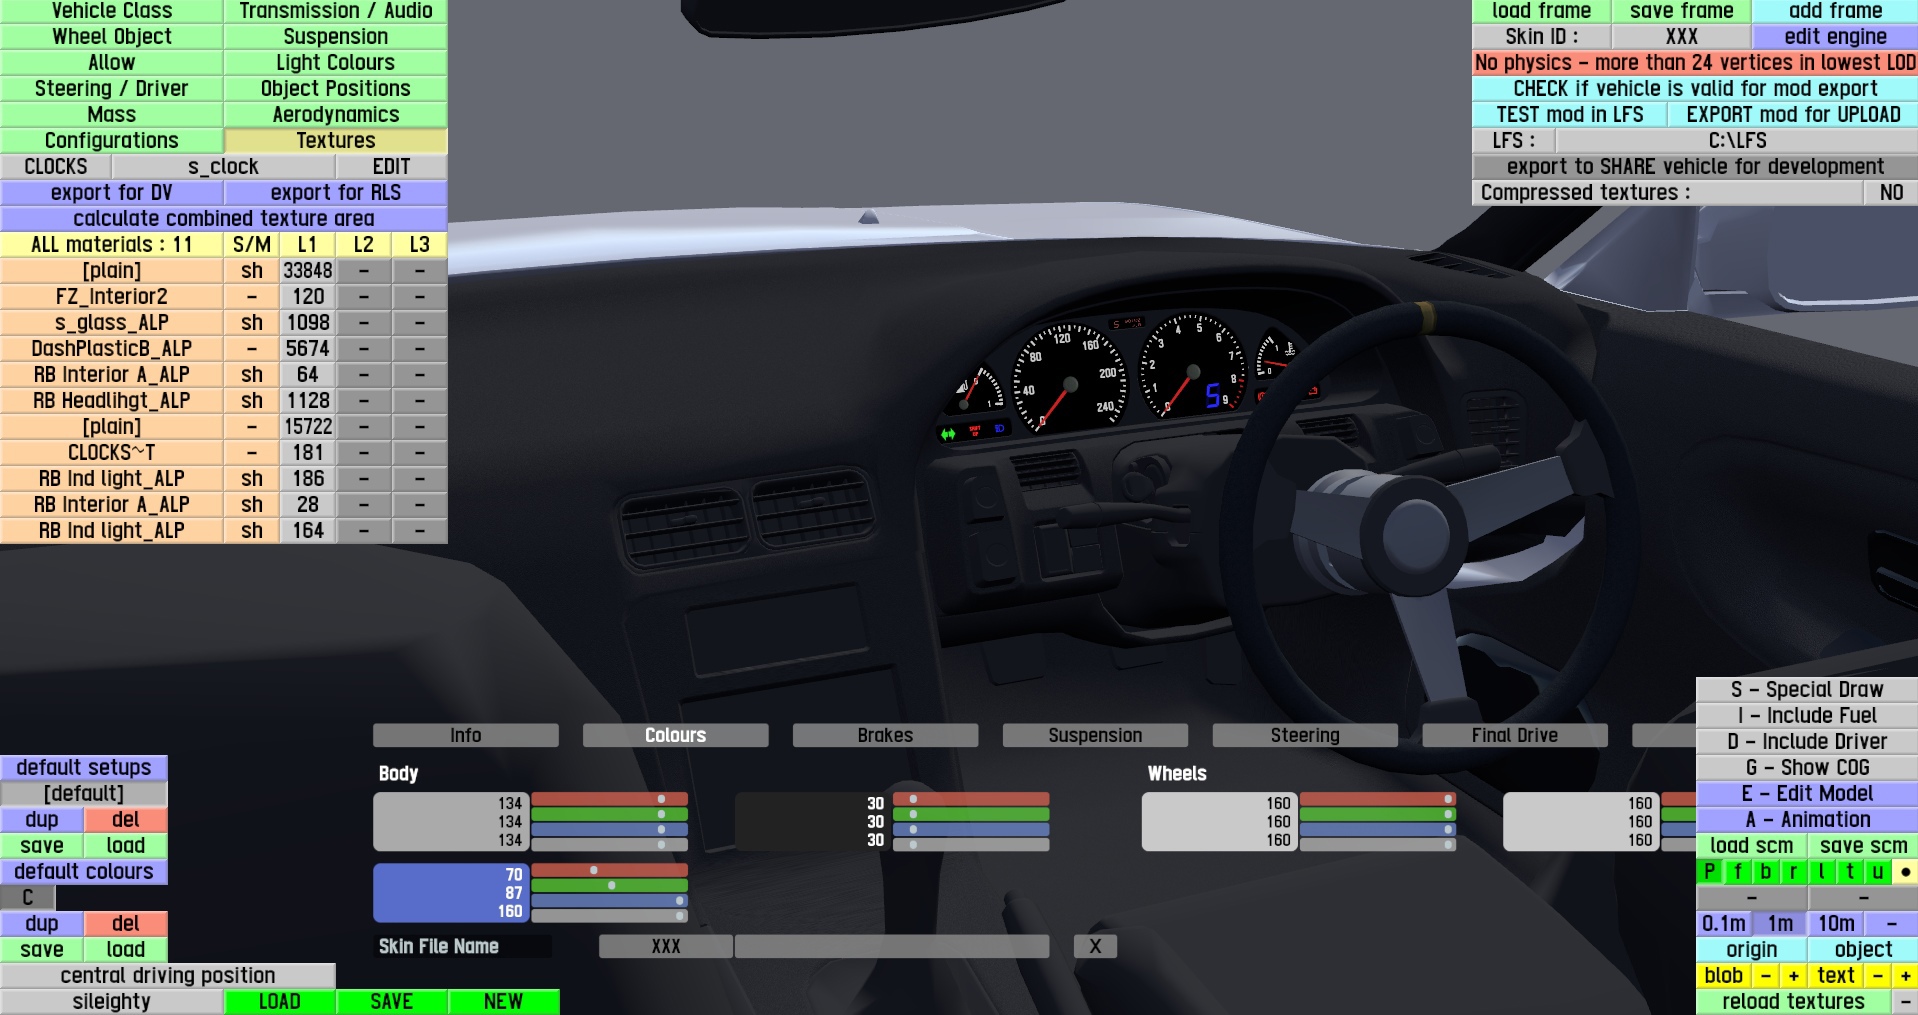Select the 10m grid size
Viewport: 1918px width, 1015px height.
coord(1836,923)
